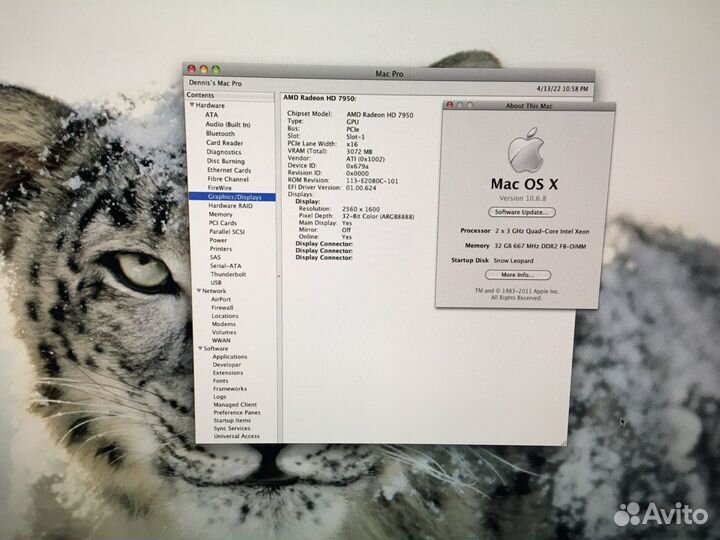This screenshot has height=540, width=720.
Task: Show Modems information
Action: tap(224, 324)
